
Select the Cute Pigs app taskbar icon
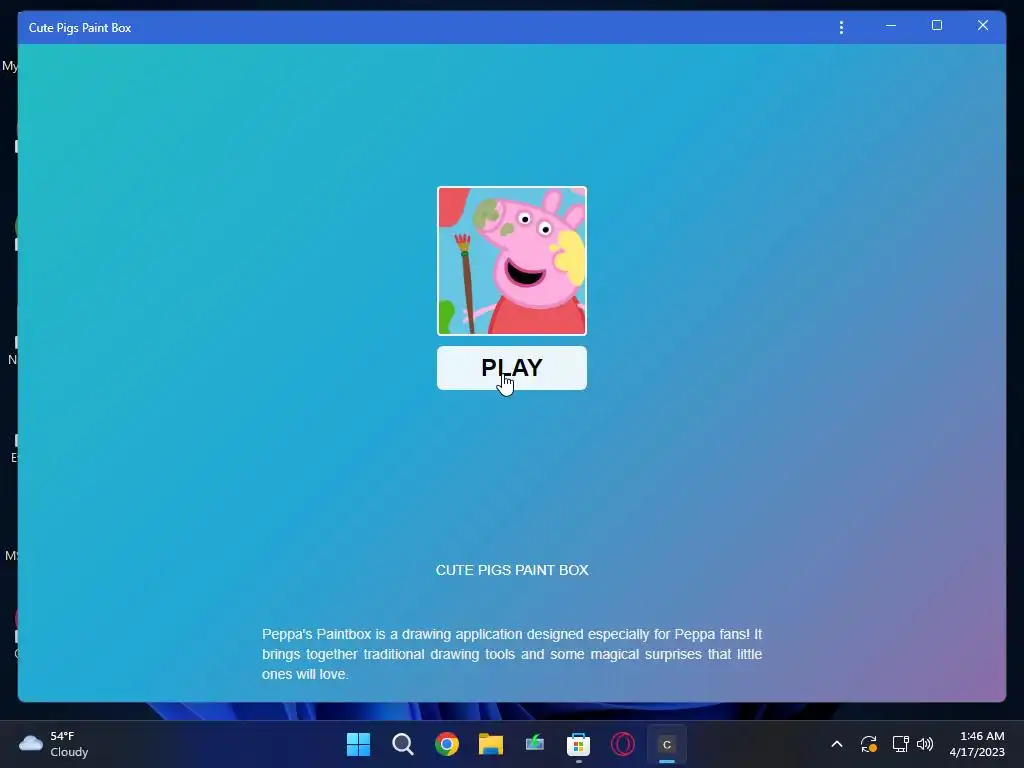pyautogui.click(x=666, y=744)
